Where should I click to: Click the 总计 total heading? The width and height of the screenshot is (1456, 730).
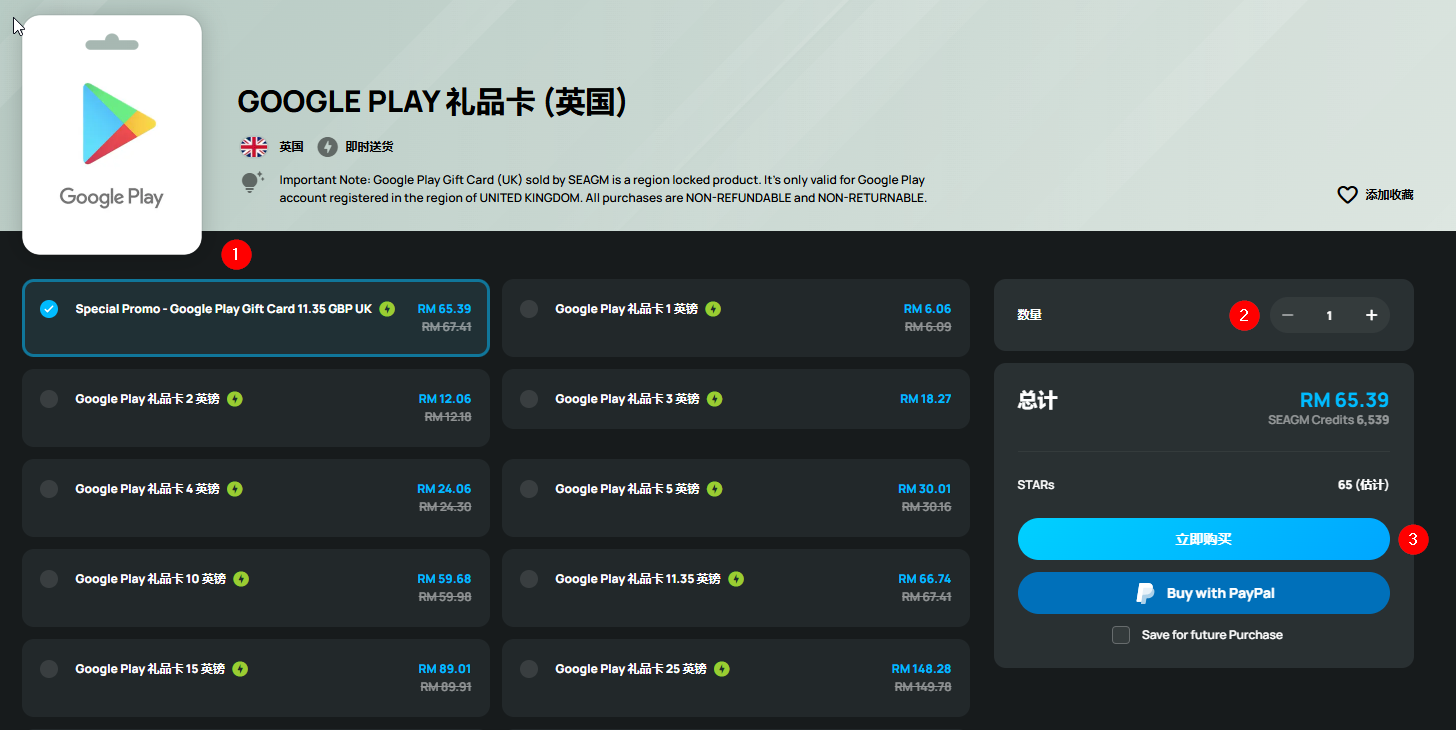[1037, 401]
